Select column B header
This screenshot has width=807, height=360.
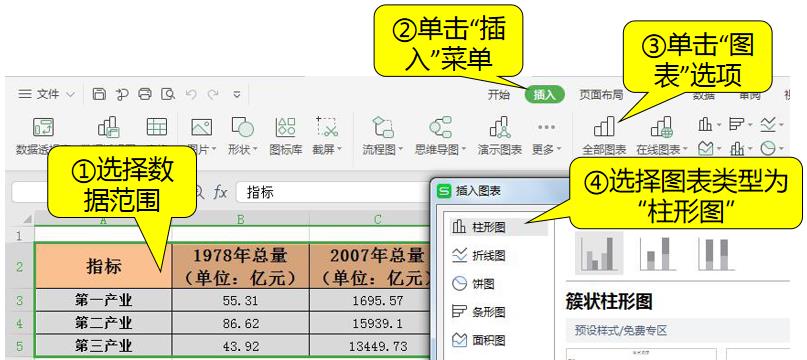tap(240, 220)
